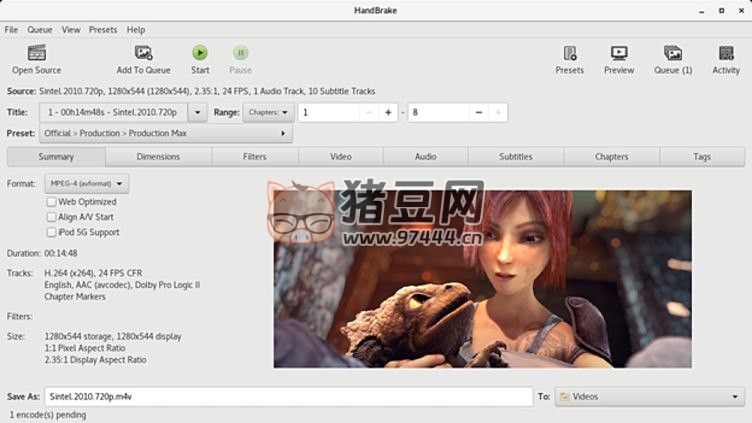Click the Add To Queue icon
This screenshot has width=752, height=423.
tap(143, 53)
